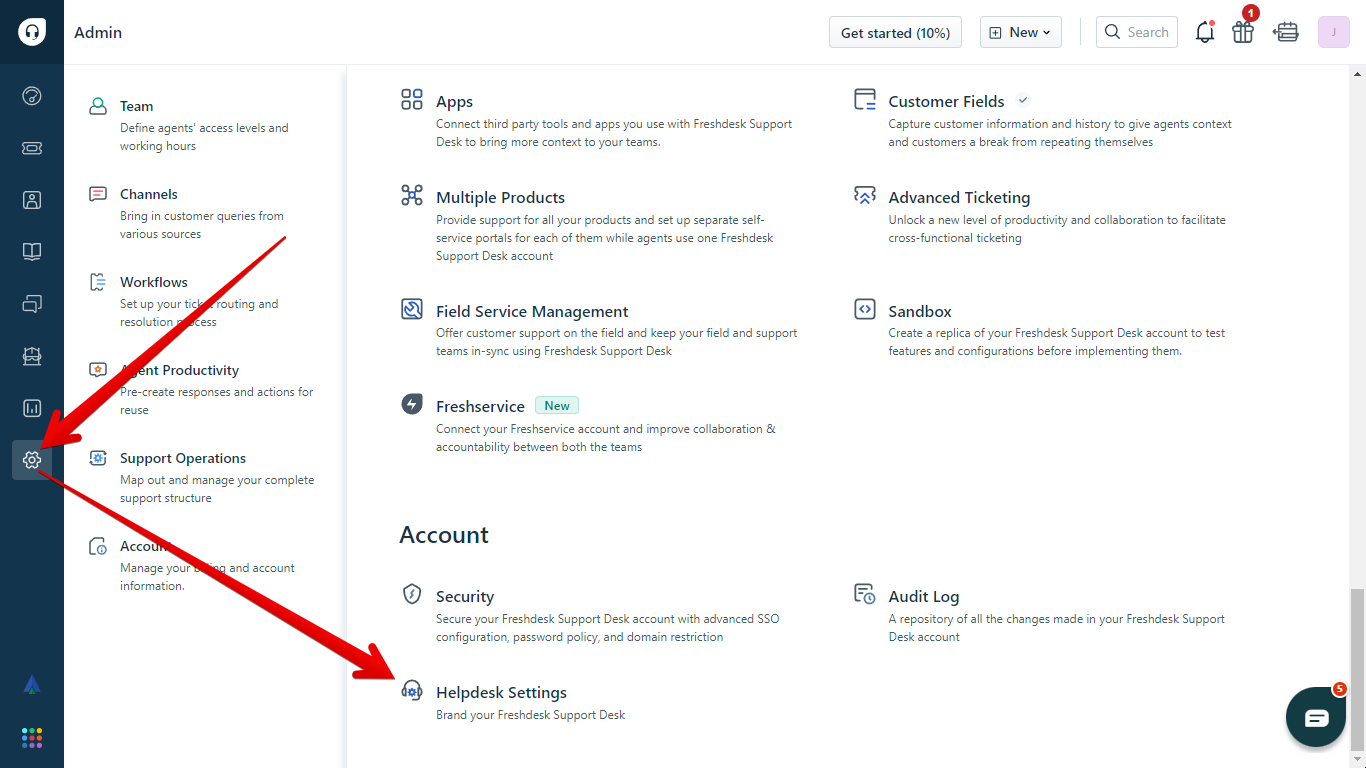Open the Multiple Products link
The width and height of the screenshot is (1366, 768).
500,198
